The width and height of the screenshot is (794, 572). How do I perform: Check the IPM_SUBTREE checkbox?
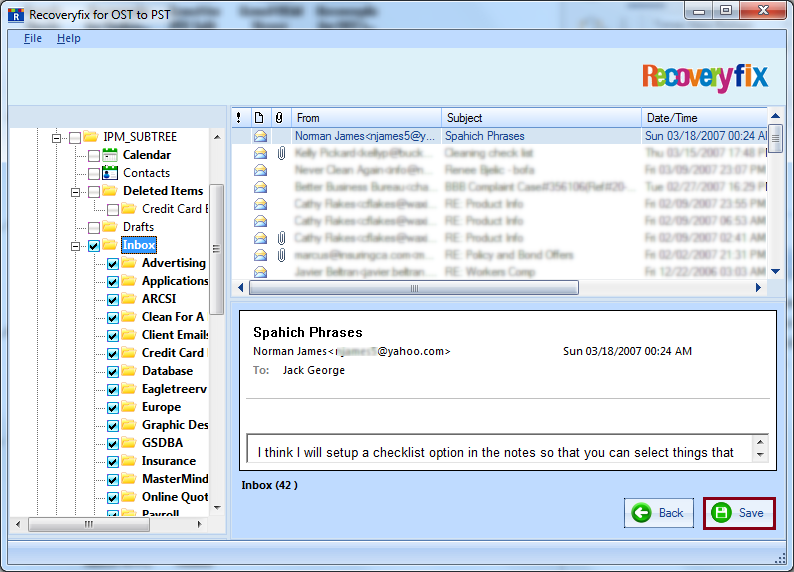coord(75,138)
